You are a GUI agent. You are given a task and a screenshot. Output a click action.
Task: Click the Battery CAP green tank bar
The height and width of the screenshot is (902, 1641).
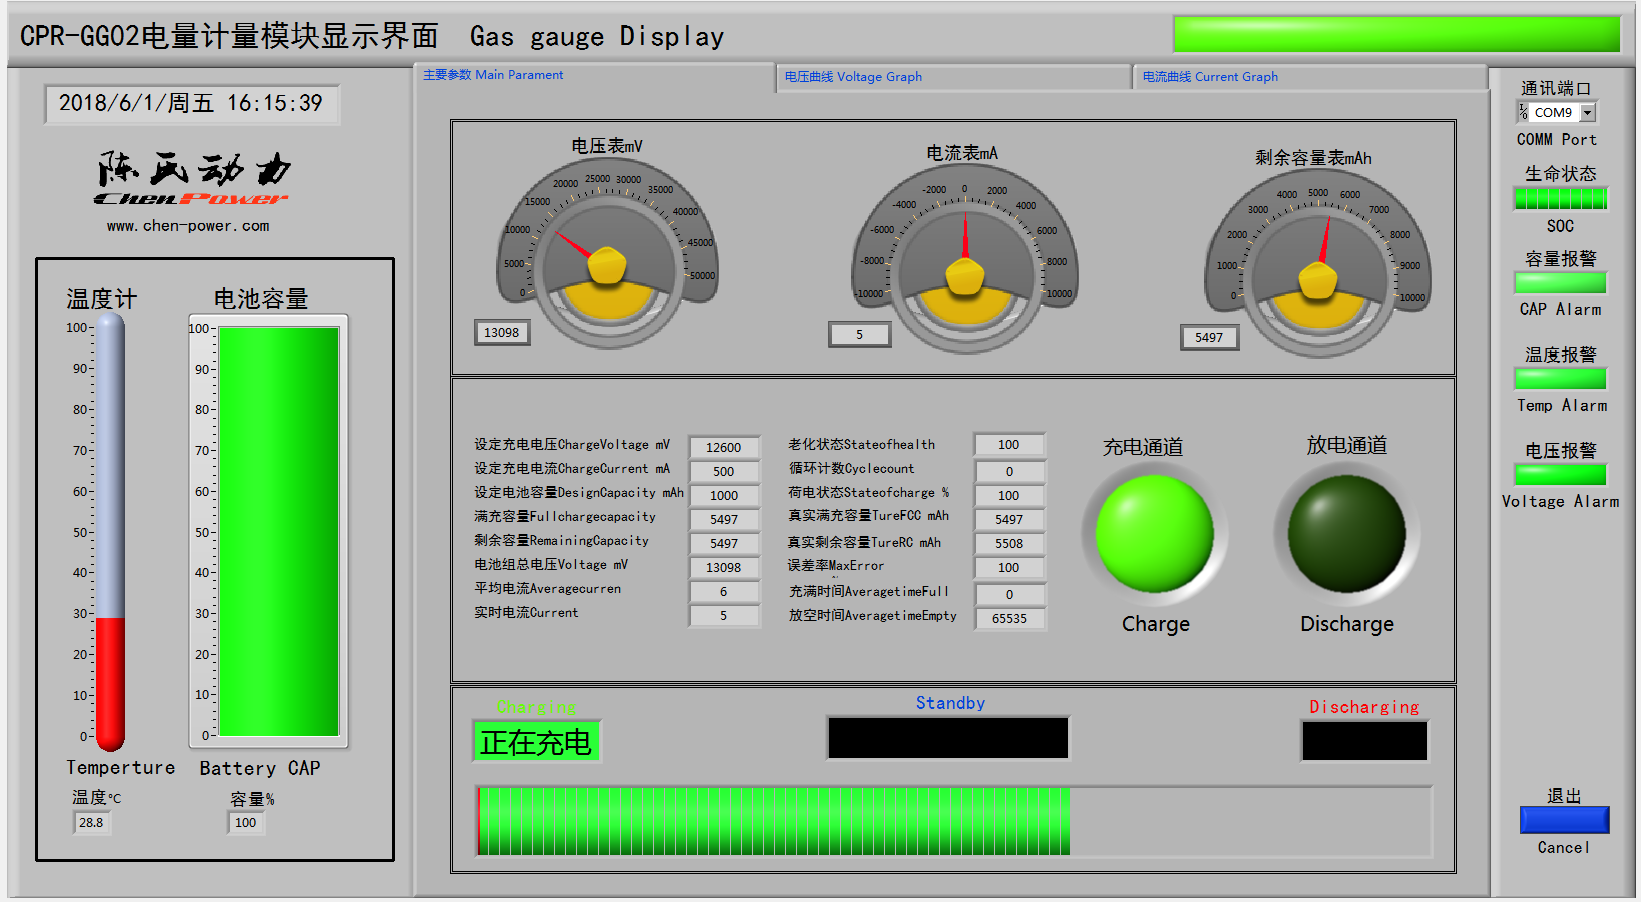[x=278, y=532]
